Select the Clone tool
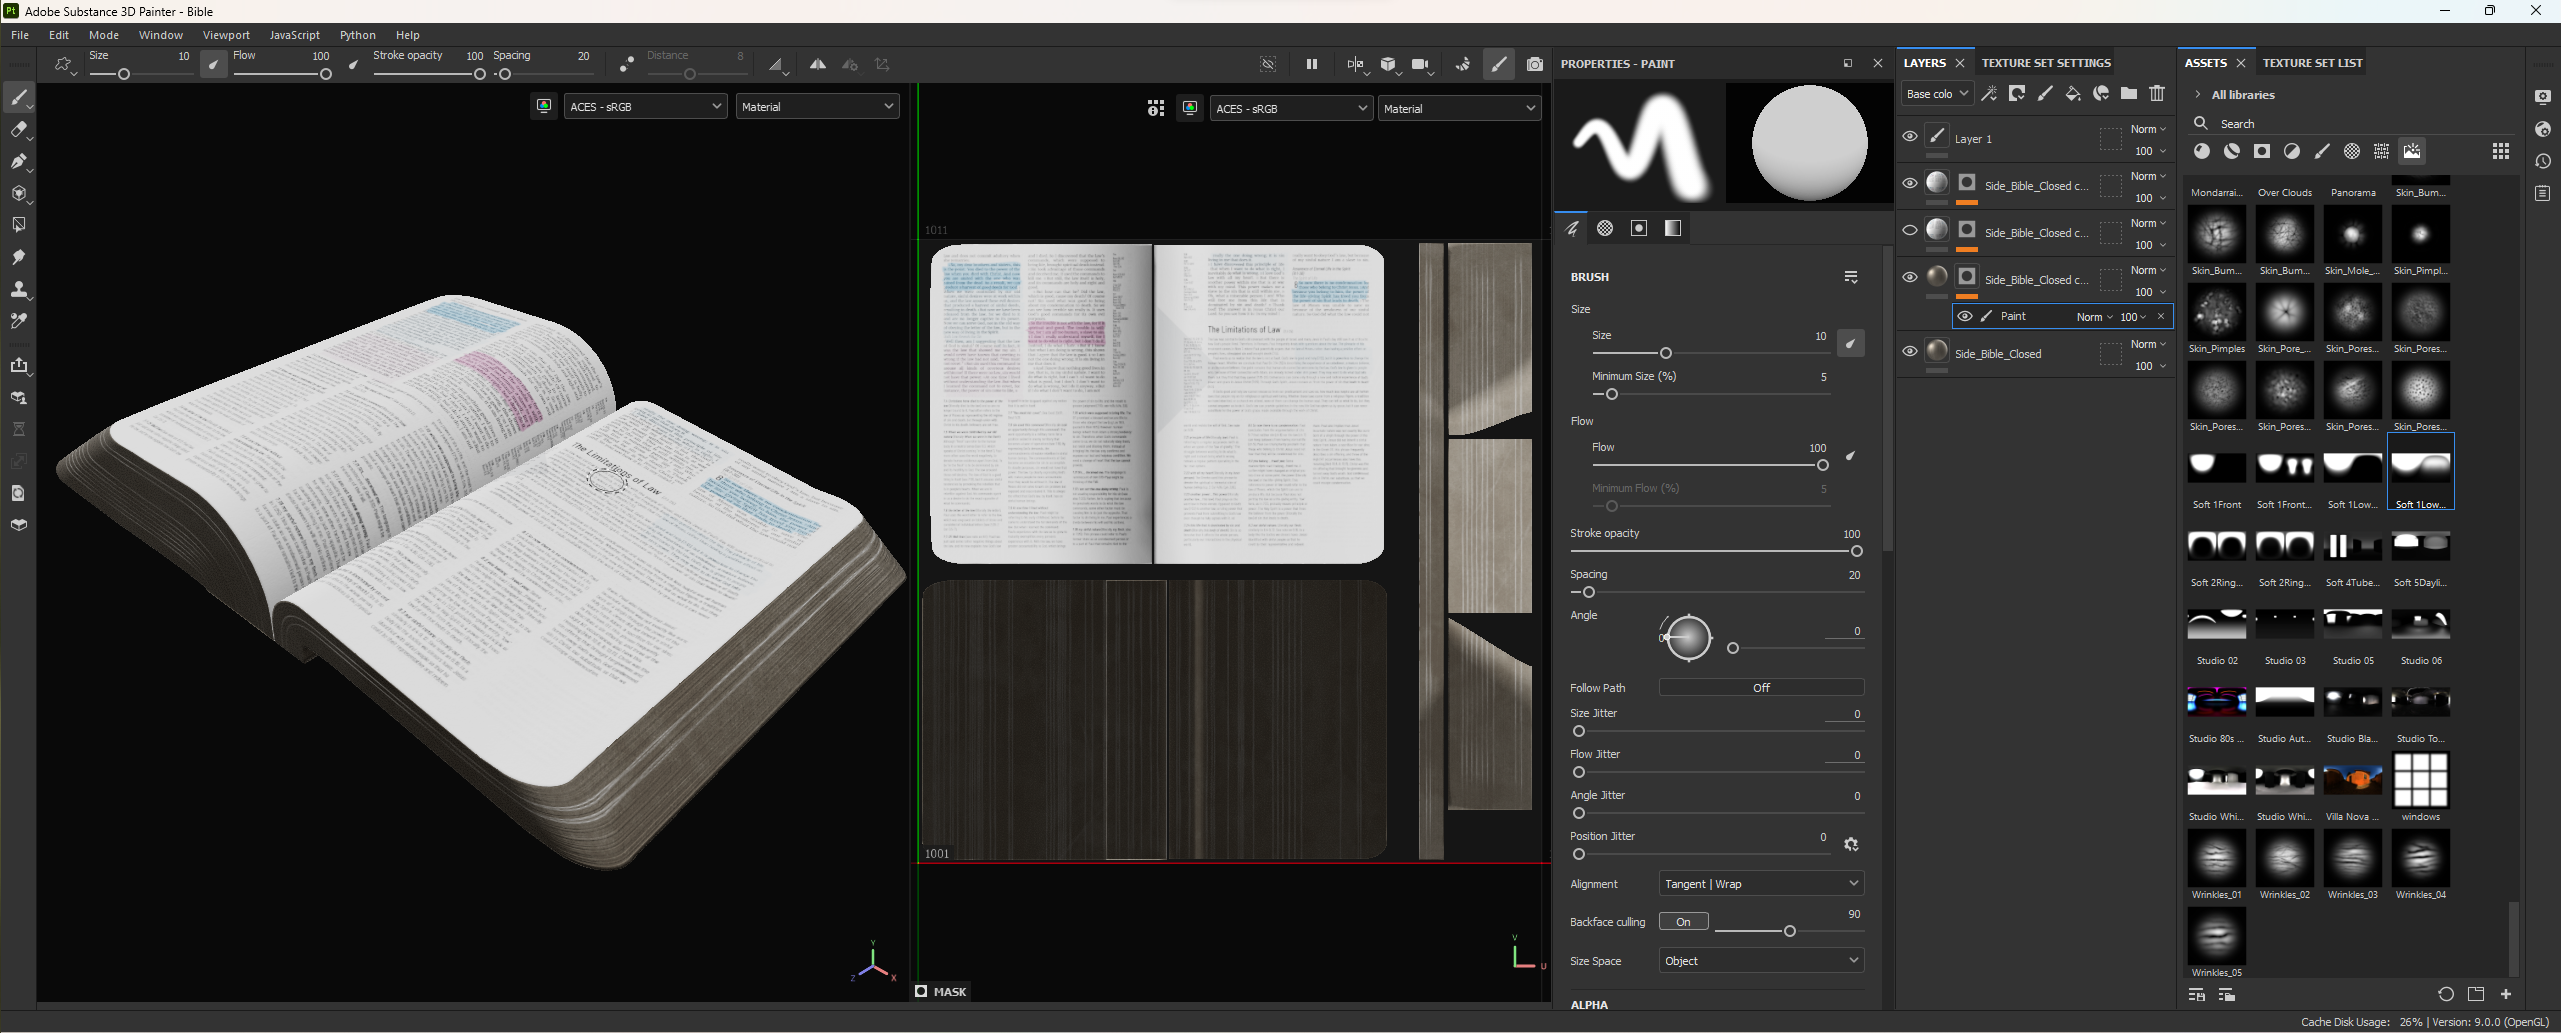 [x=18, y=289]
